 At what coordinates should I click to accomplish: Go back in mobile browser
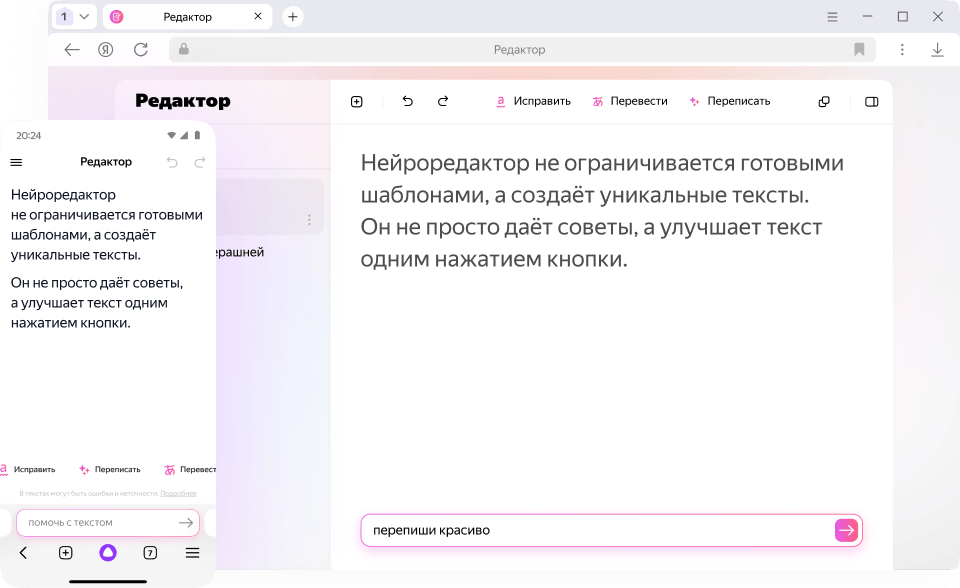coord(23,553)
